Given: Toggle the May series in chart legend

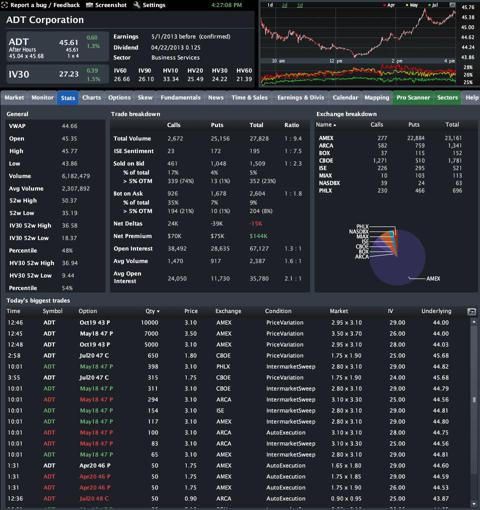Looking at the screenshot, I should point(412,5).
